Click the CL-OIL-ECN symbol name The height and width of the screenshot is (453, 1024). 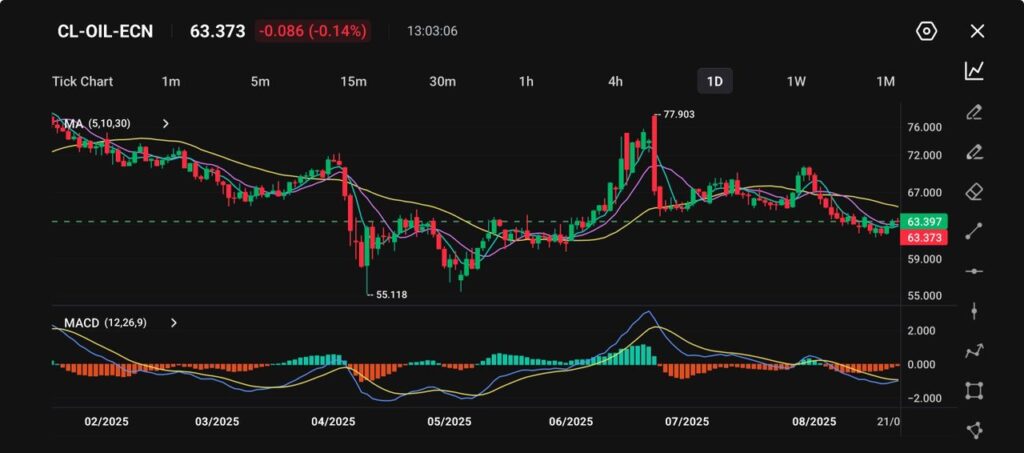pyautogui.click(x=104, y=31)
